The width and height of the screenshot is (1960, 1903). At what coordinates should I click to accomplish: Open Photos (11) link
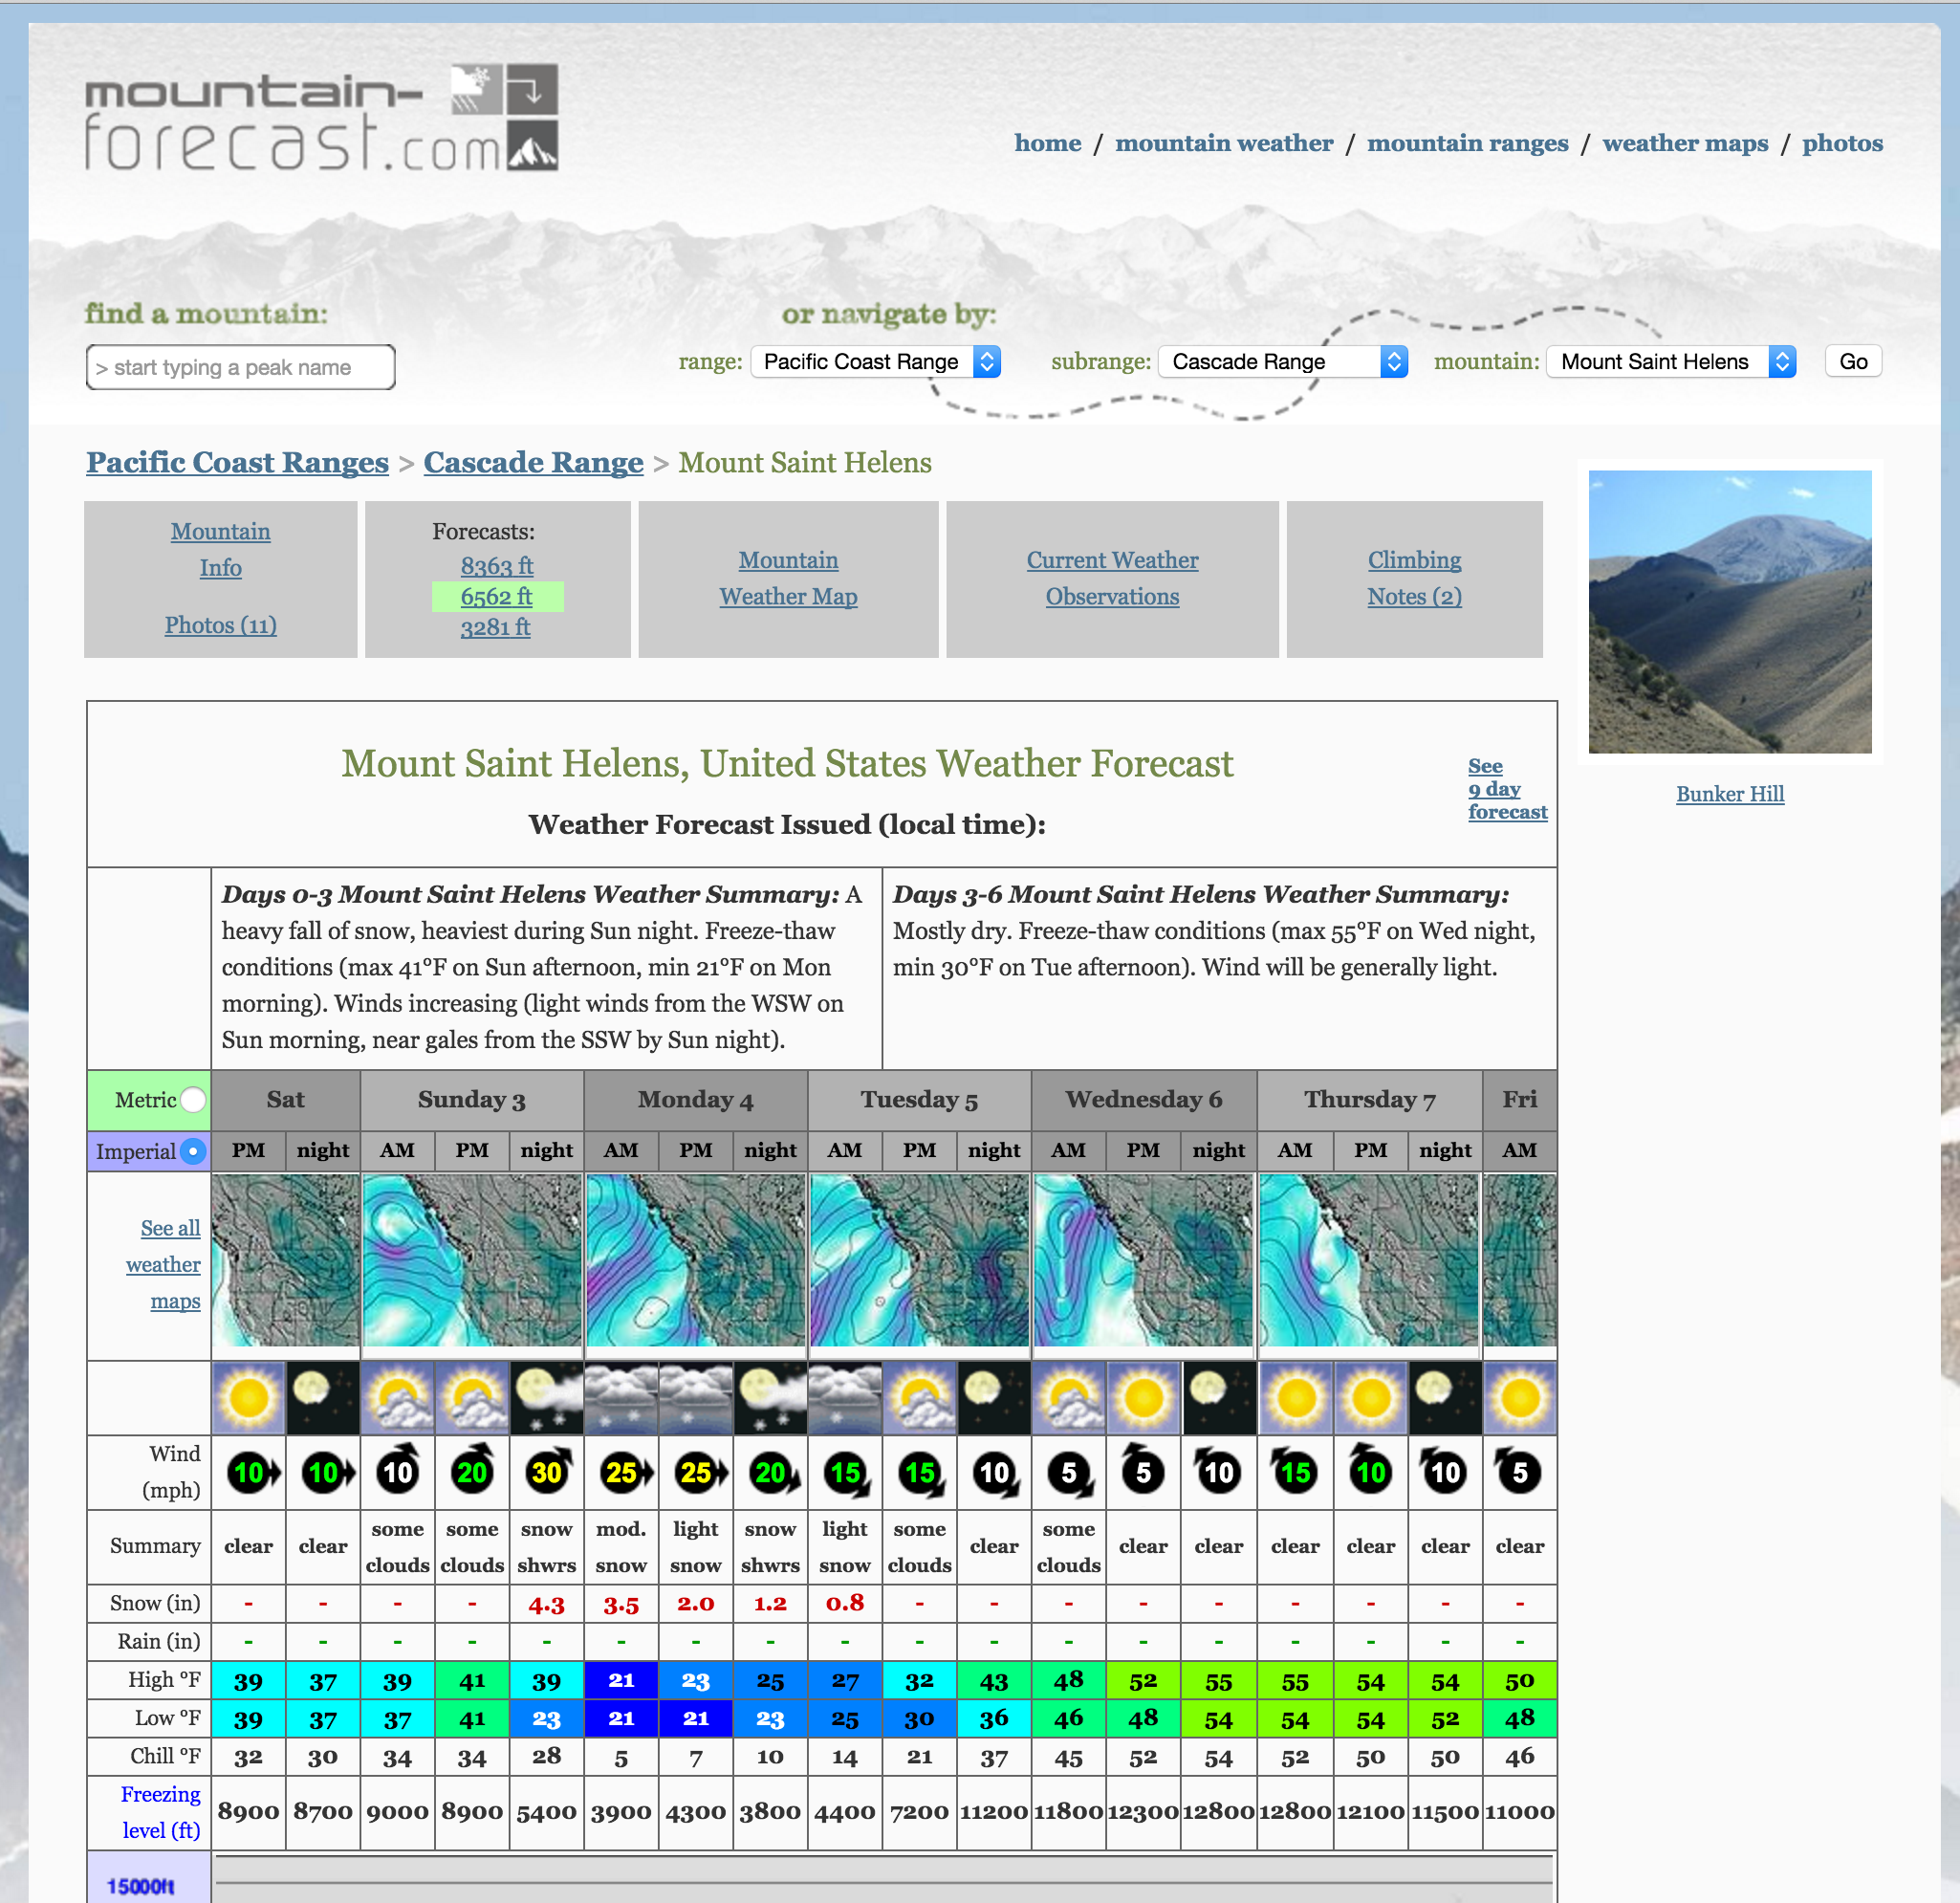(220, 625)
